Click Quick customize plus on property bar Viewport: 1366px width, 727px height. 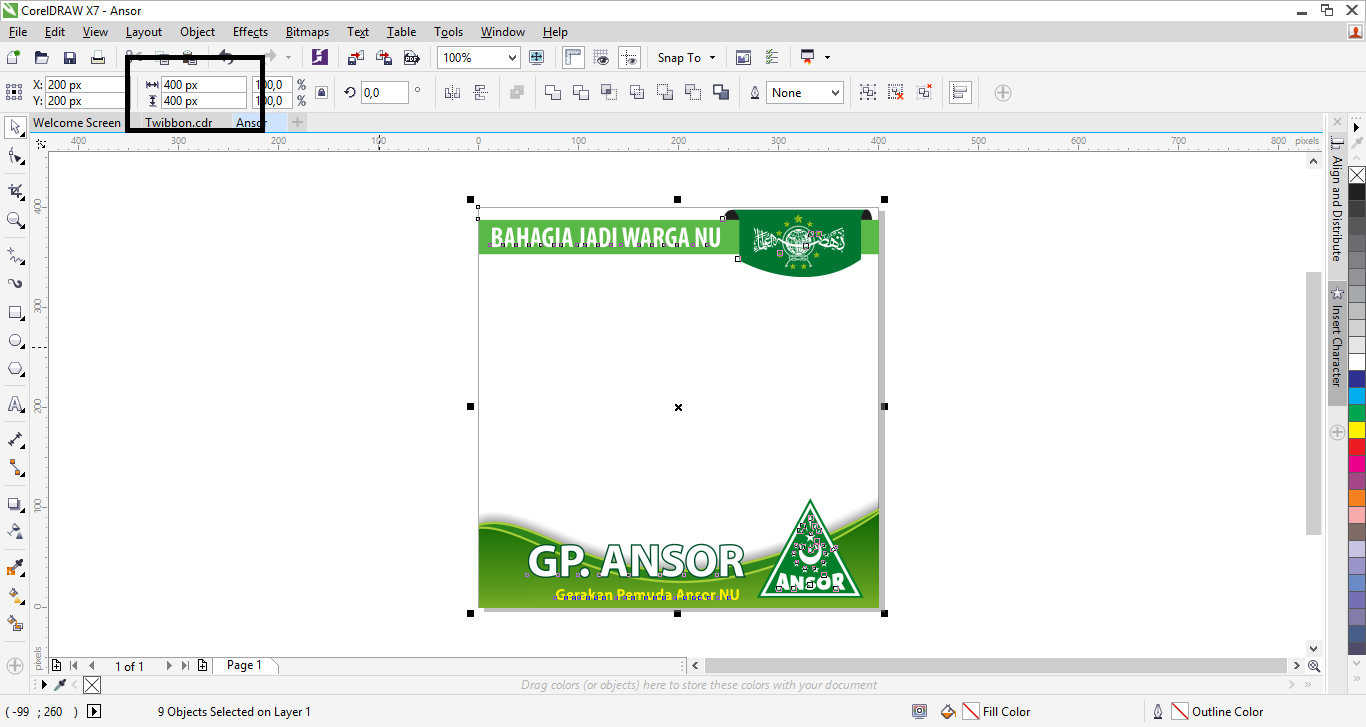tap(1003, 93)
